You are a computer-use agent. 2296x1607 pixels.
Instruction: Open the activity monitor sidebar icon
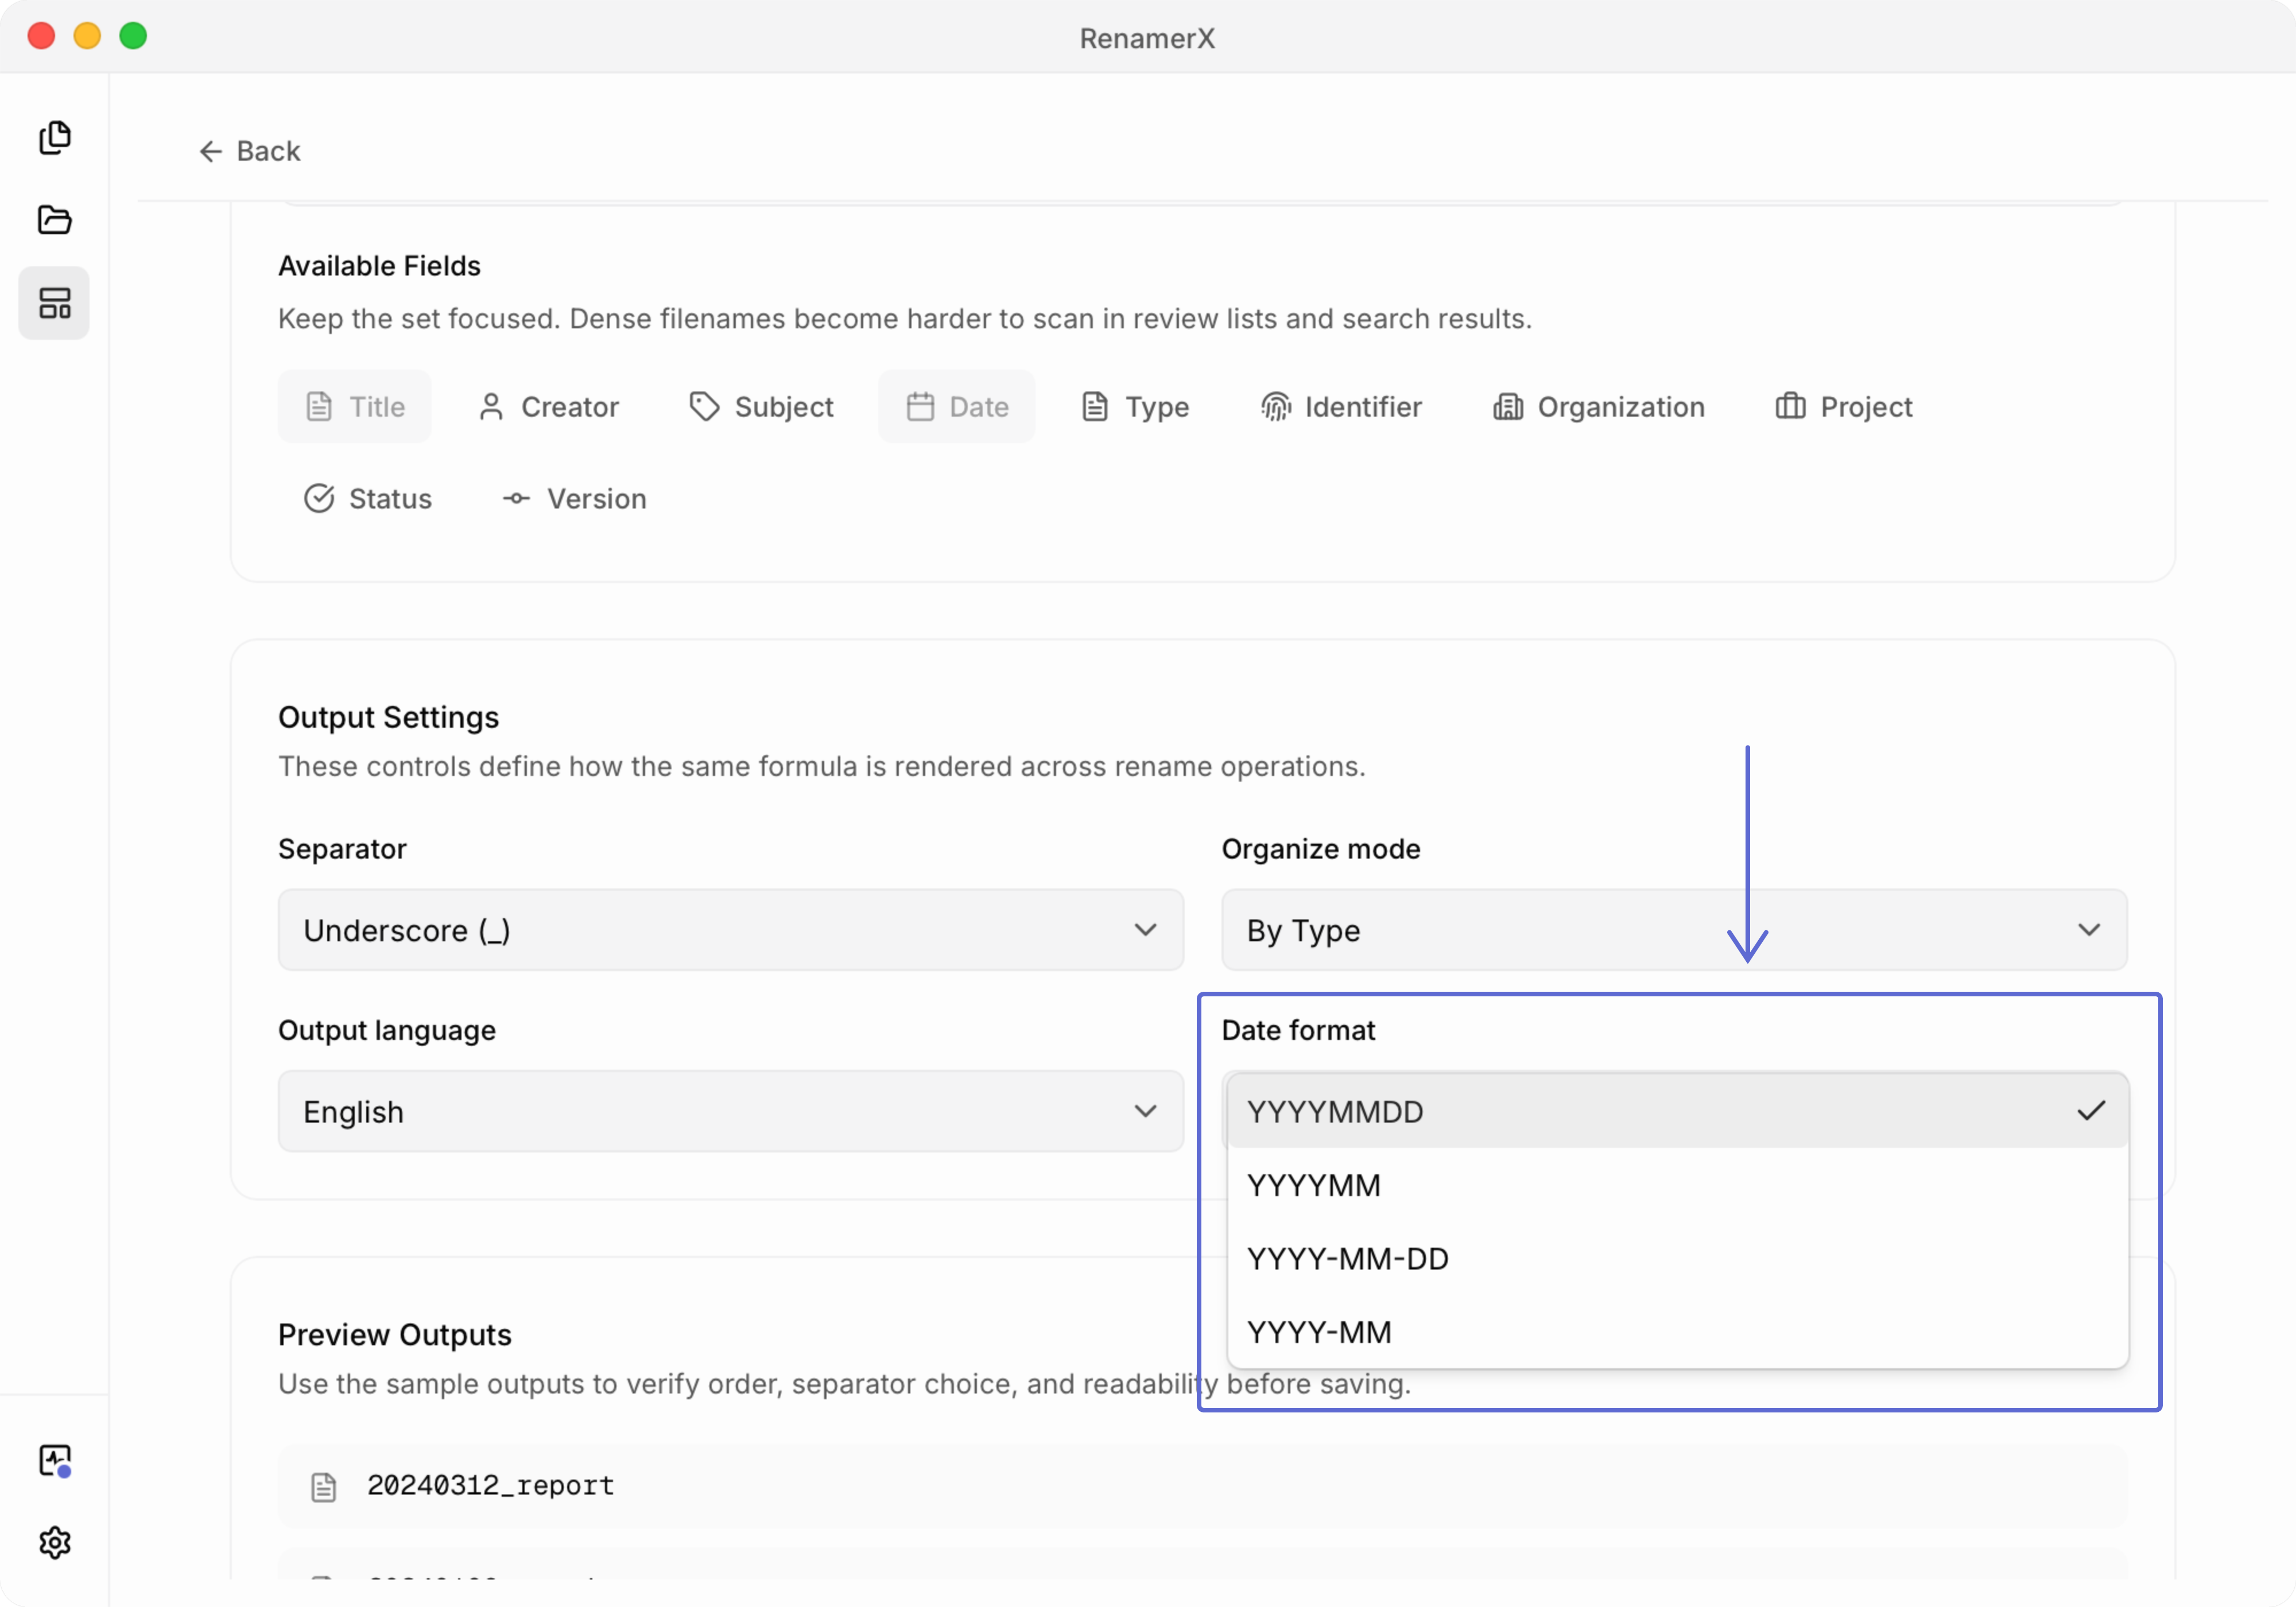pos(54,1460)
